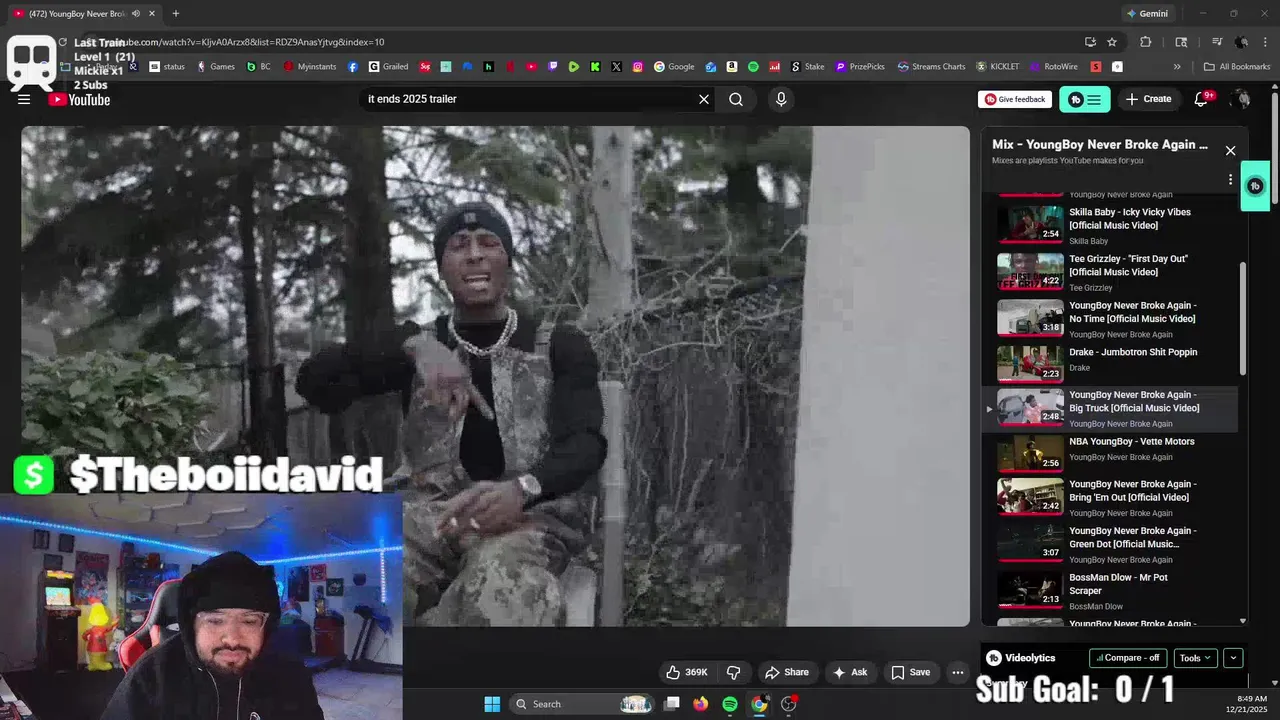
Task: Close the Mix playlist panel
Action: click(x=1230, y=151)
